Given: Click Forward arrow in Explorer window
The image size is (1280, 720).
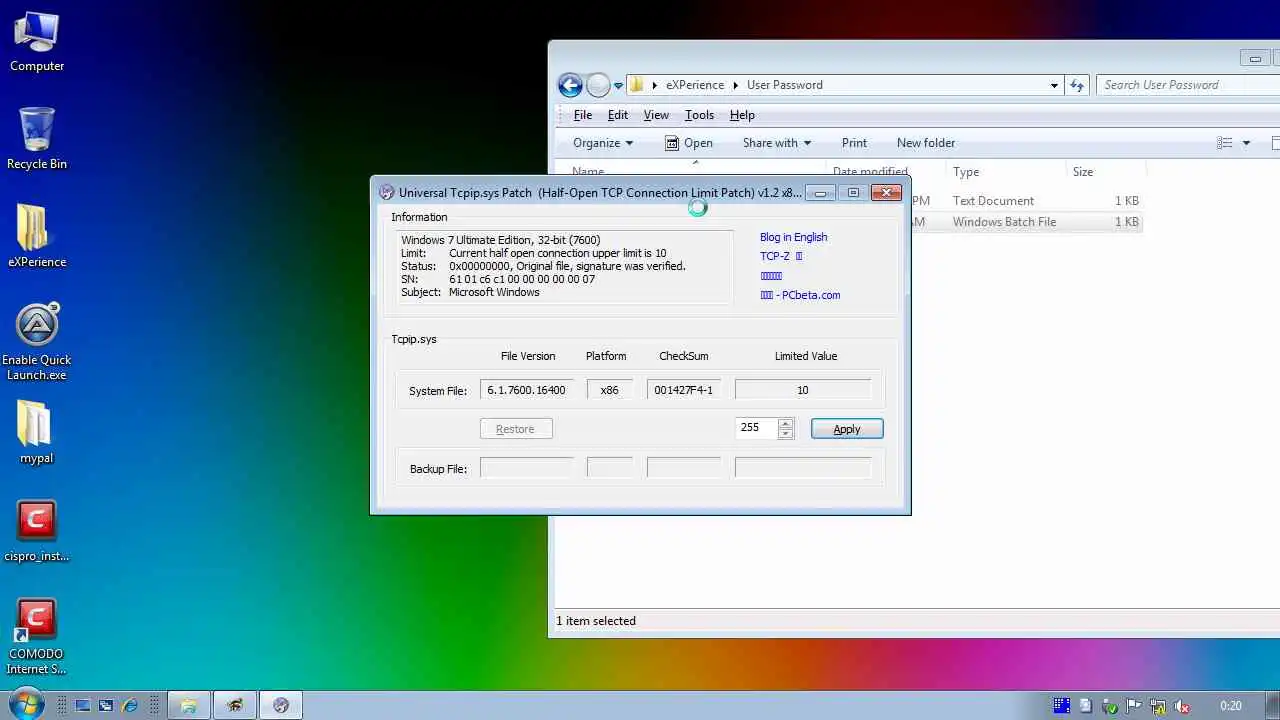Looking at the screenshot, I should 598,85.
